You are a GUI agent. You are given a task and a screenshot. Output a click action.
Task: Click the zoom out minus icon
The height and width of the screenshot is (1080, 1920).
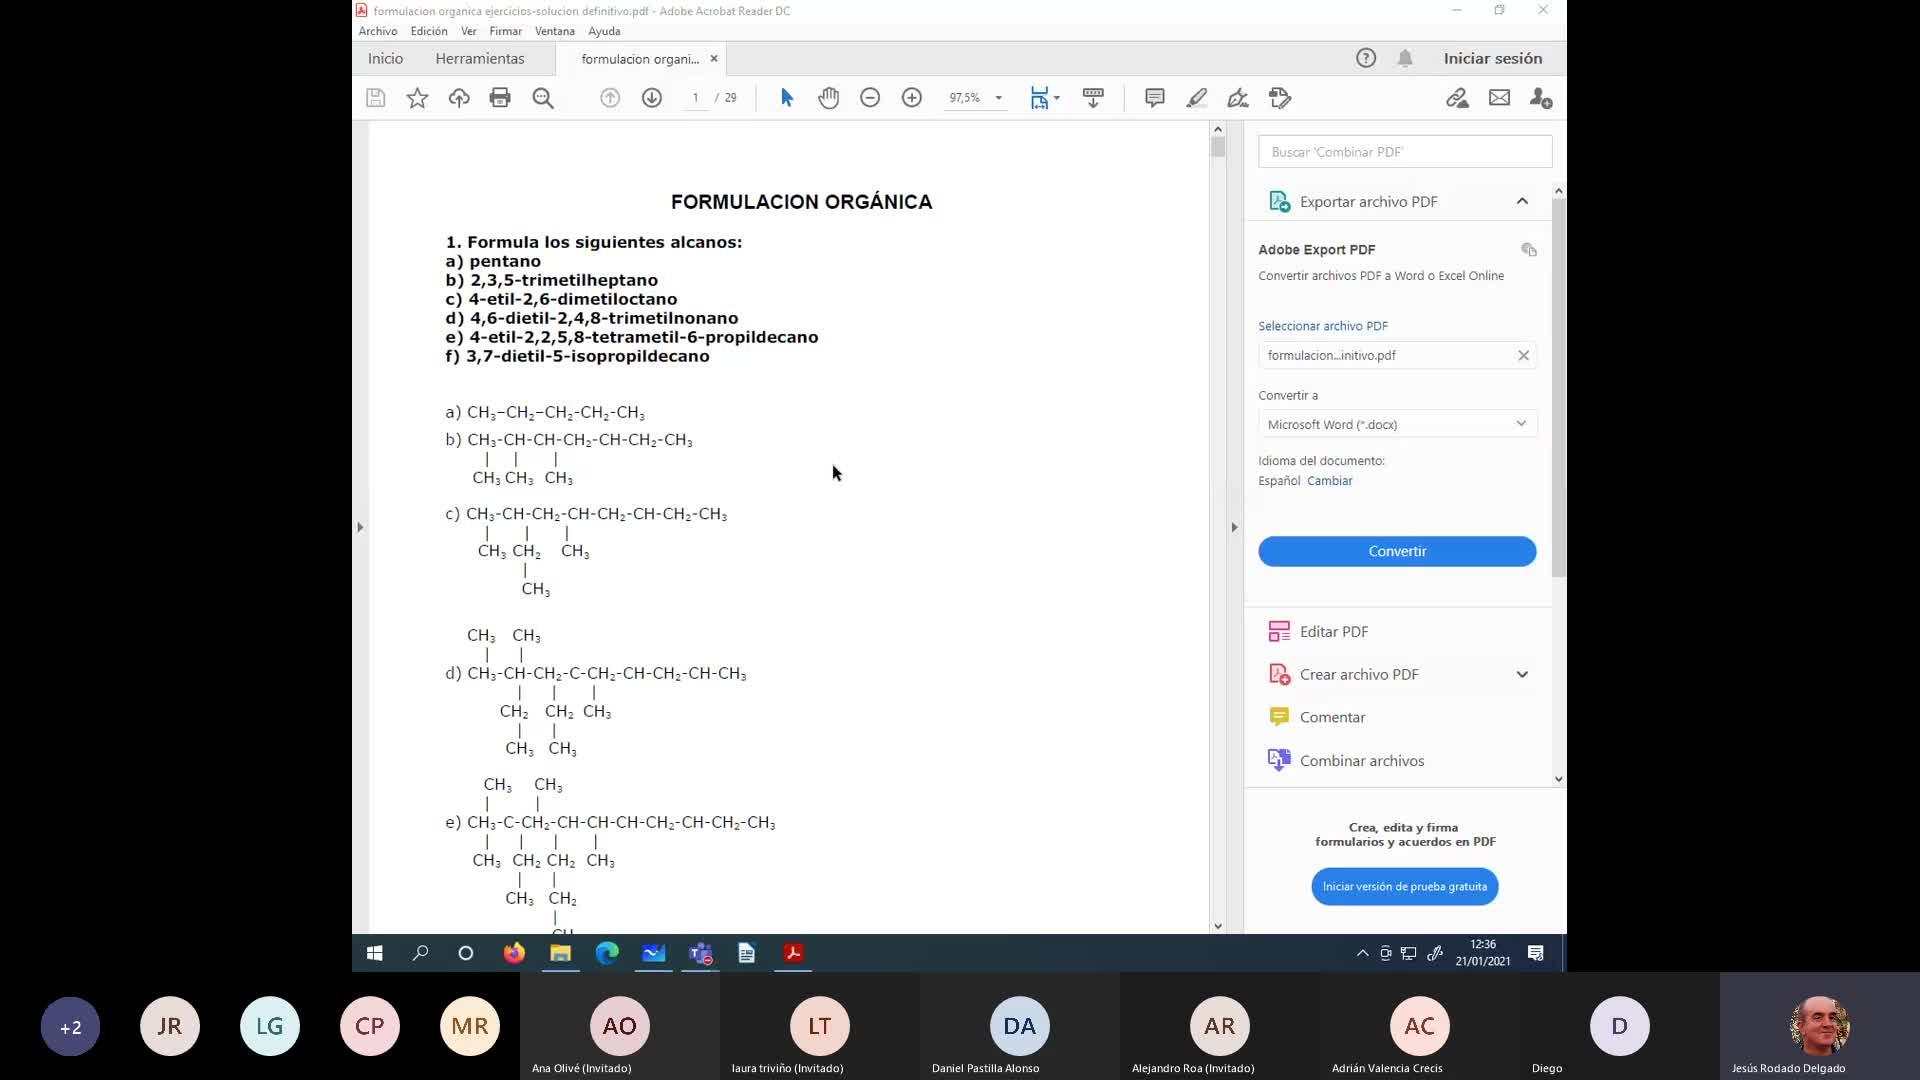point(870,98)
